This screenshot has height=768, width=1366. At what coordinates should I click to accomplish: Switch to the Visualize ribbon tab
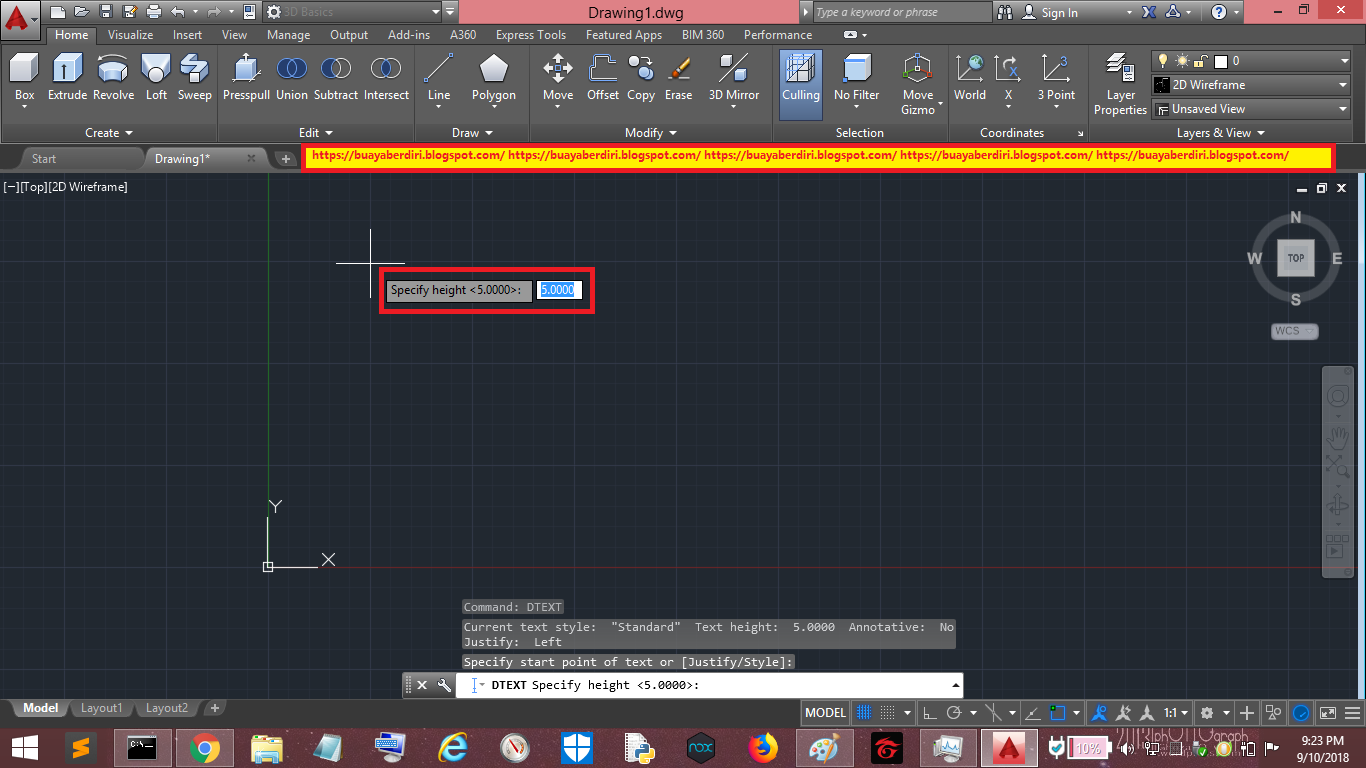tap(130, 34)
